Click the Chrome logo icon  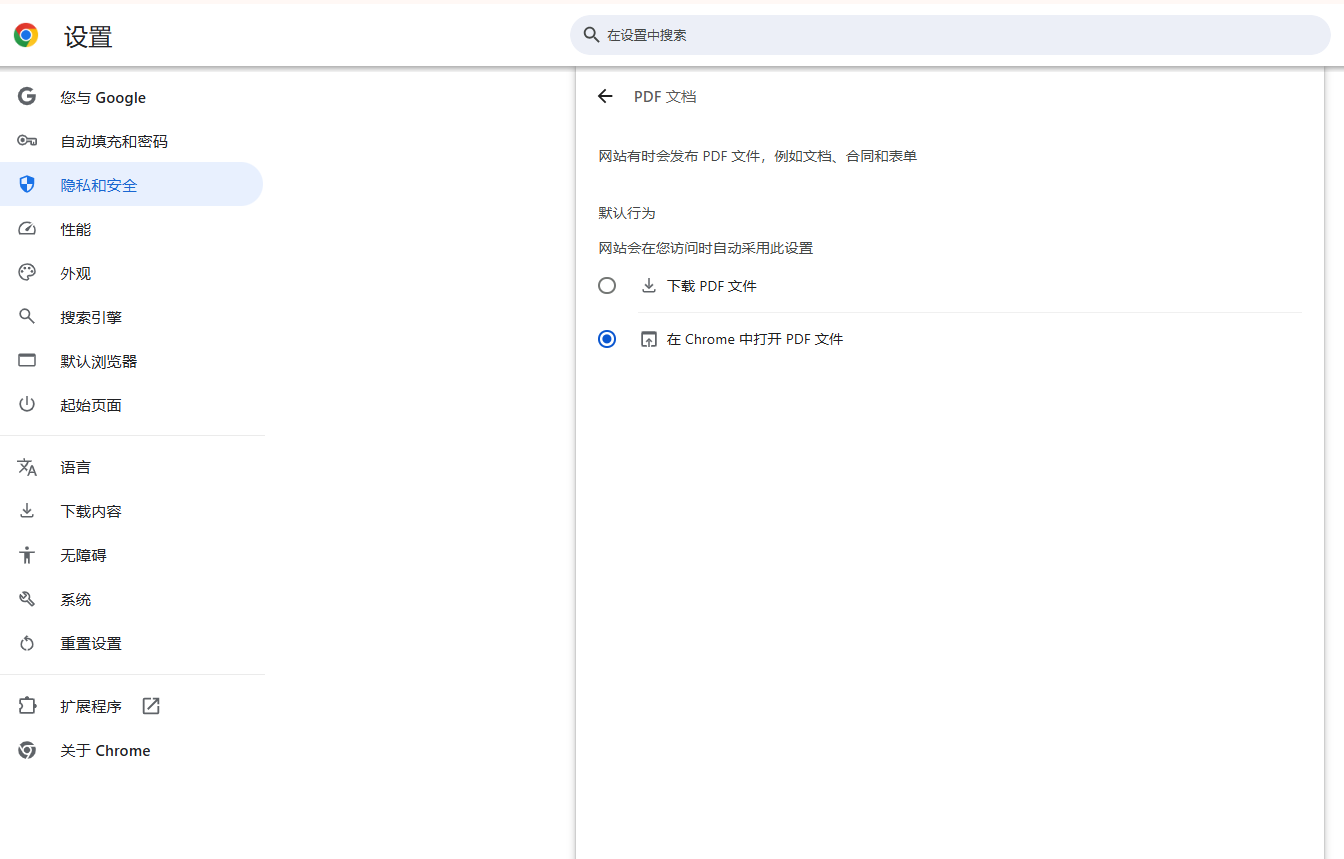26,36
